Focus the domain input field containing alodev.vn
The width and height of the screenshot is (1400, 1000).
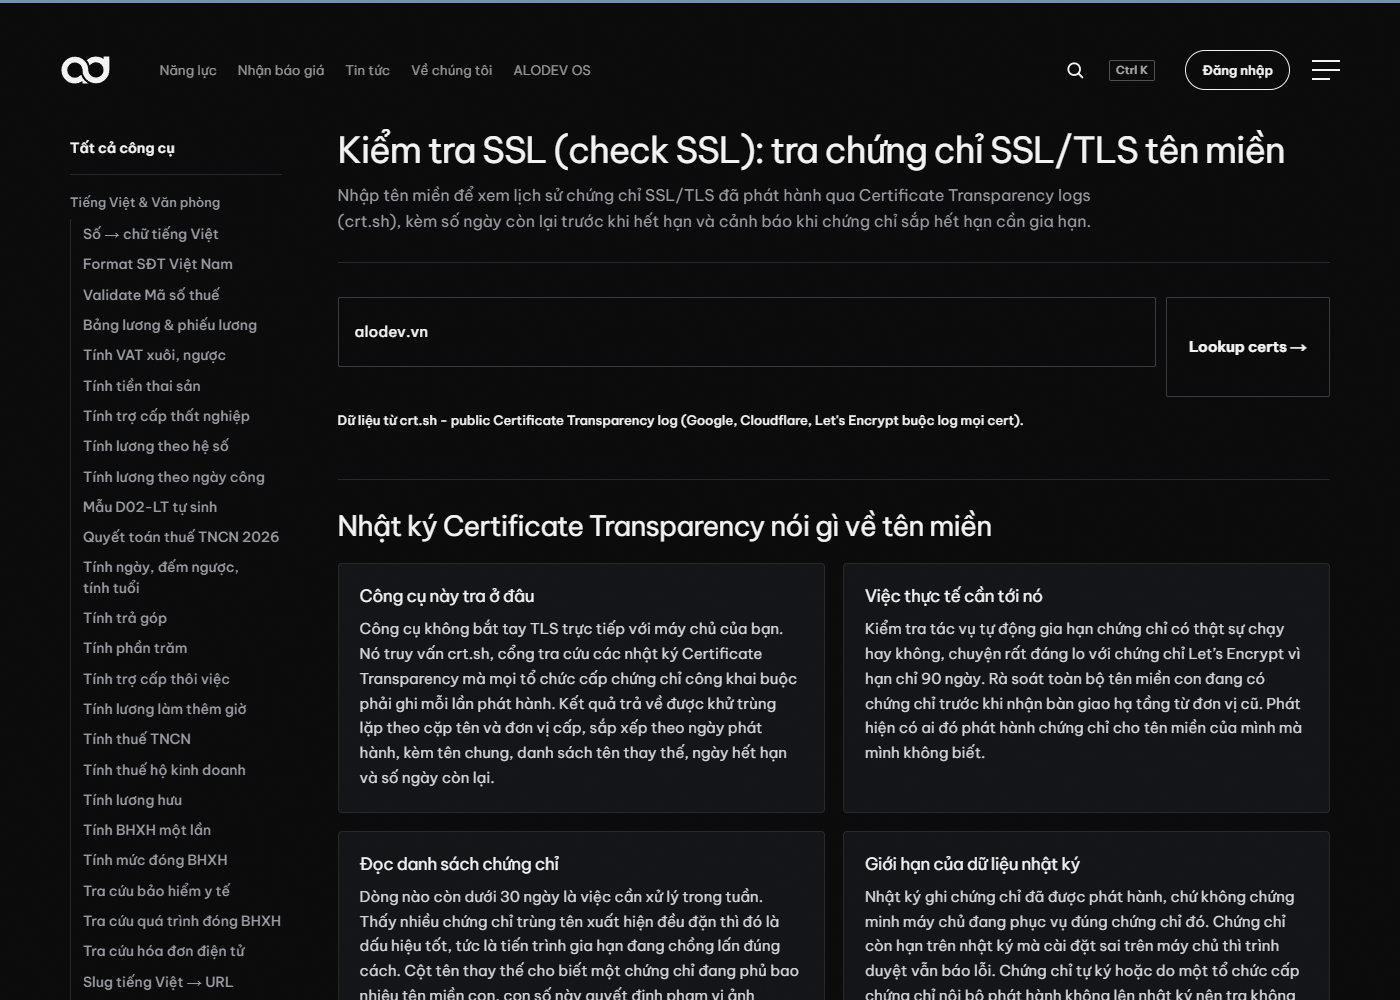(x=746, y=332)
